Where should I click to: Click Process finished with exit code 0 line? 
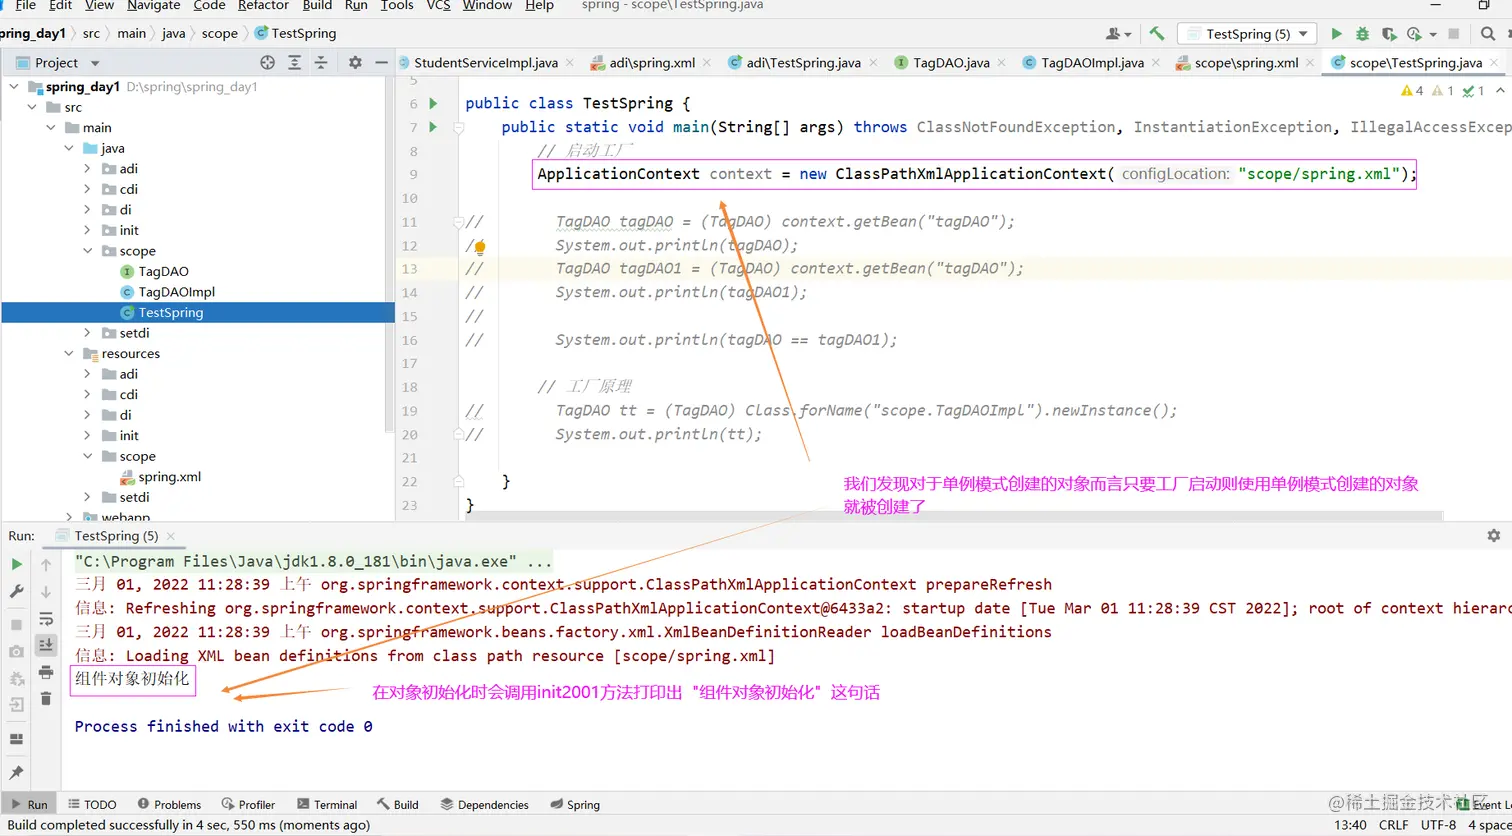[x=224, y=727]
